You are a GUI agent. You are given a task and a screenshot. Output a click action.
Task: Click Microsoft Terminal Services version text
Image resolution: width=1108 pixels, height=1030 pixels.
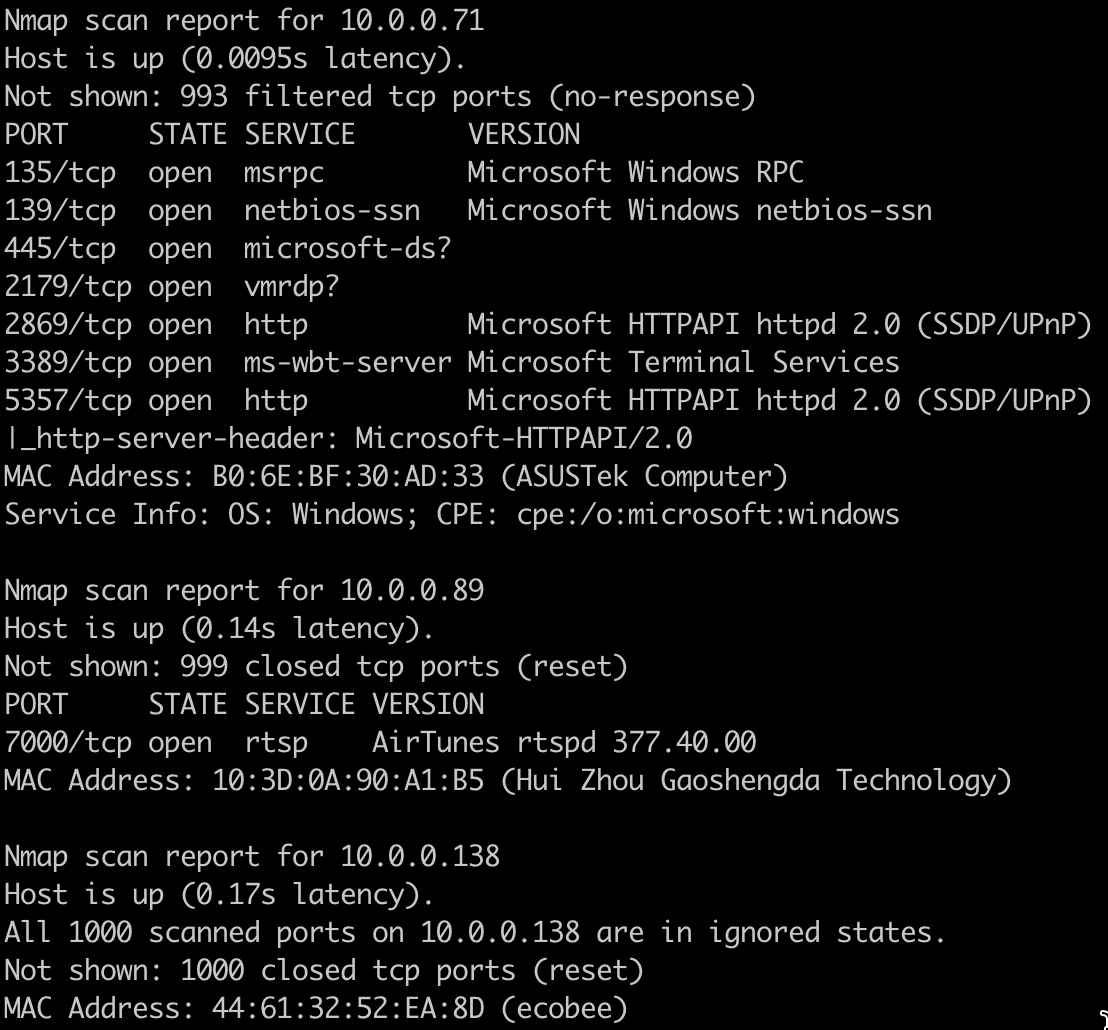[683, 363]
